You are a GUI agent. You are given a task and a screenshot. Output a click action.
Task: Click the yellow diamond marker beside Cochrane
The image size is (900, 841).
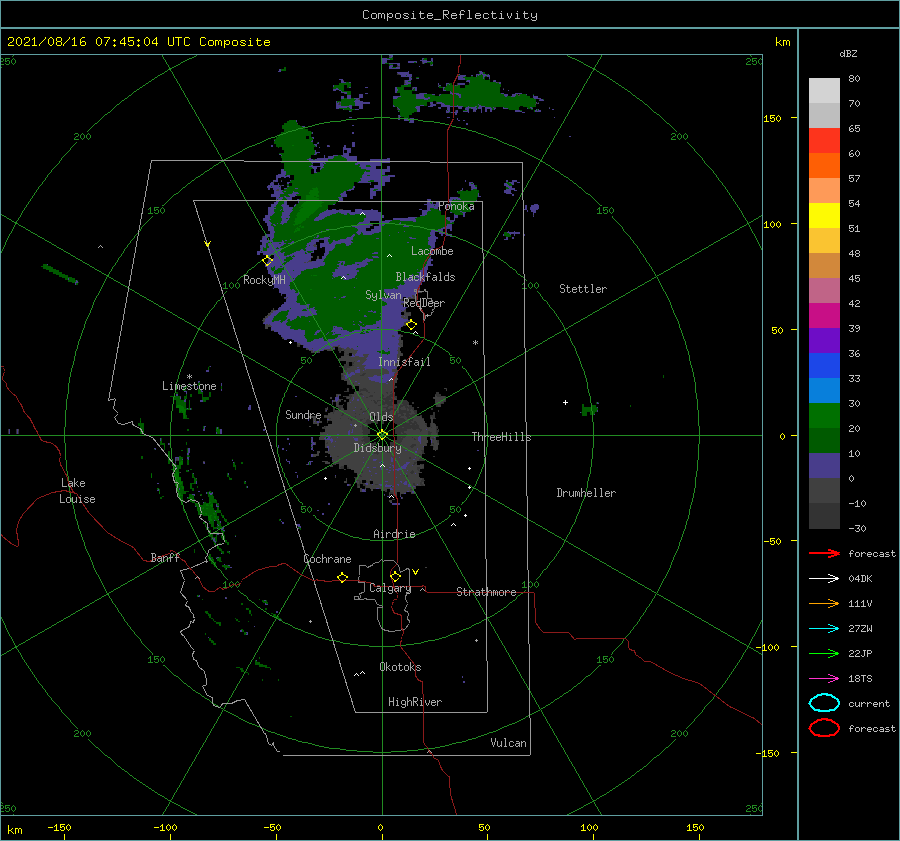tap(343, 577)
